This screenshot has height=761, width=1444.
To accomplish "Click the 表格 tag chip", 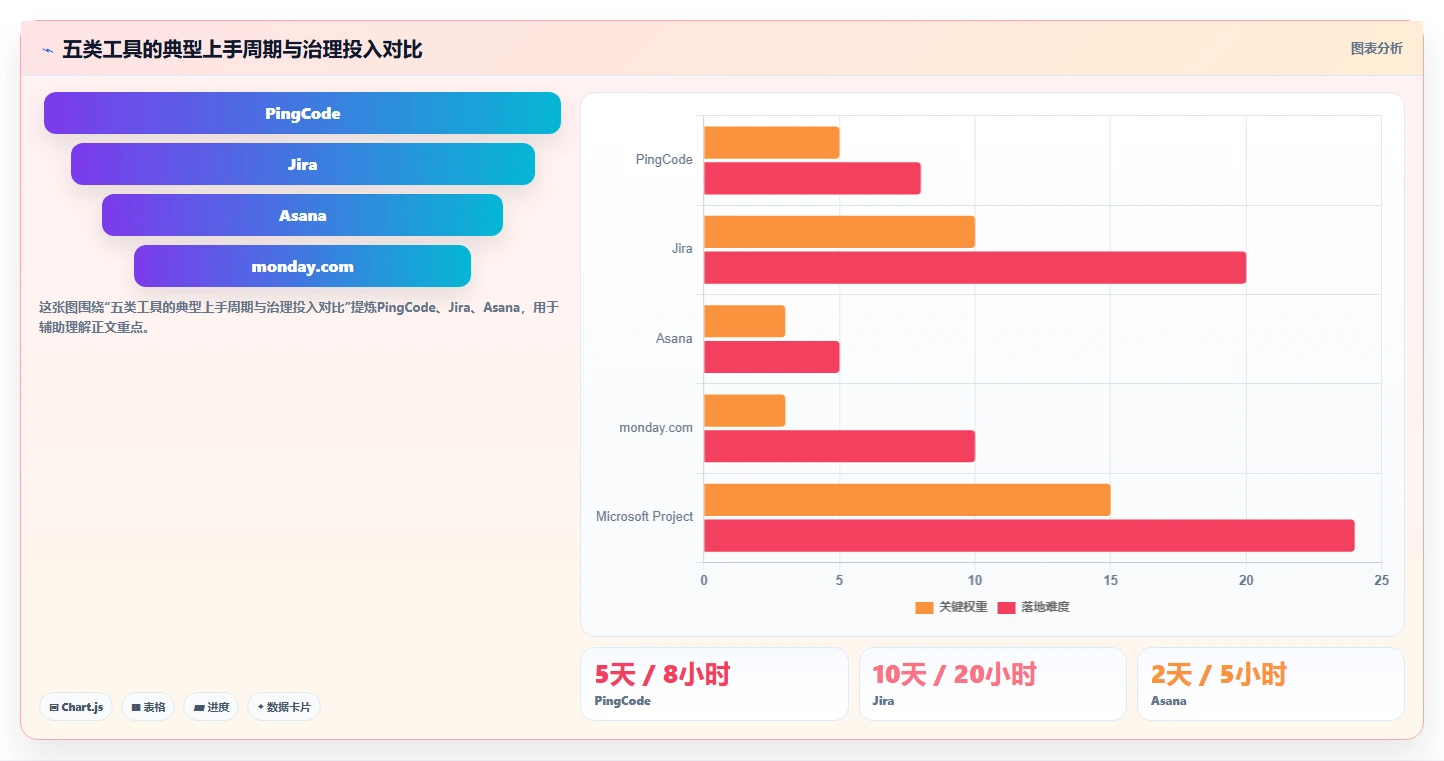I will pos(148,707).
